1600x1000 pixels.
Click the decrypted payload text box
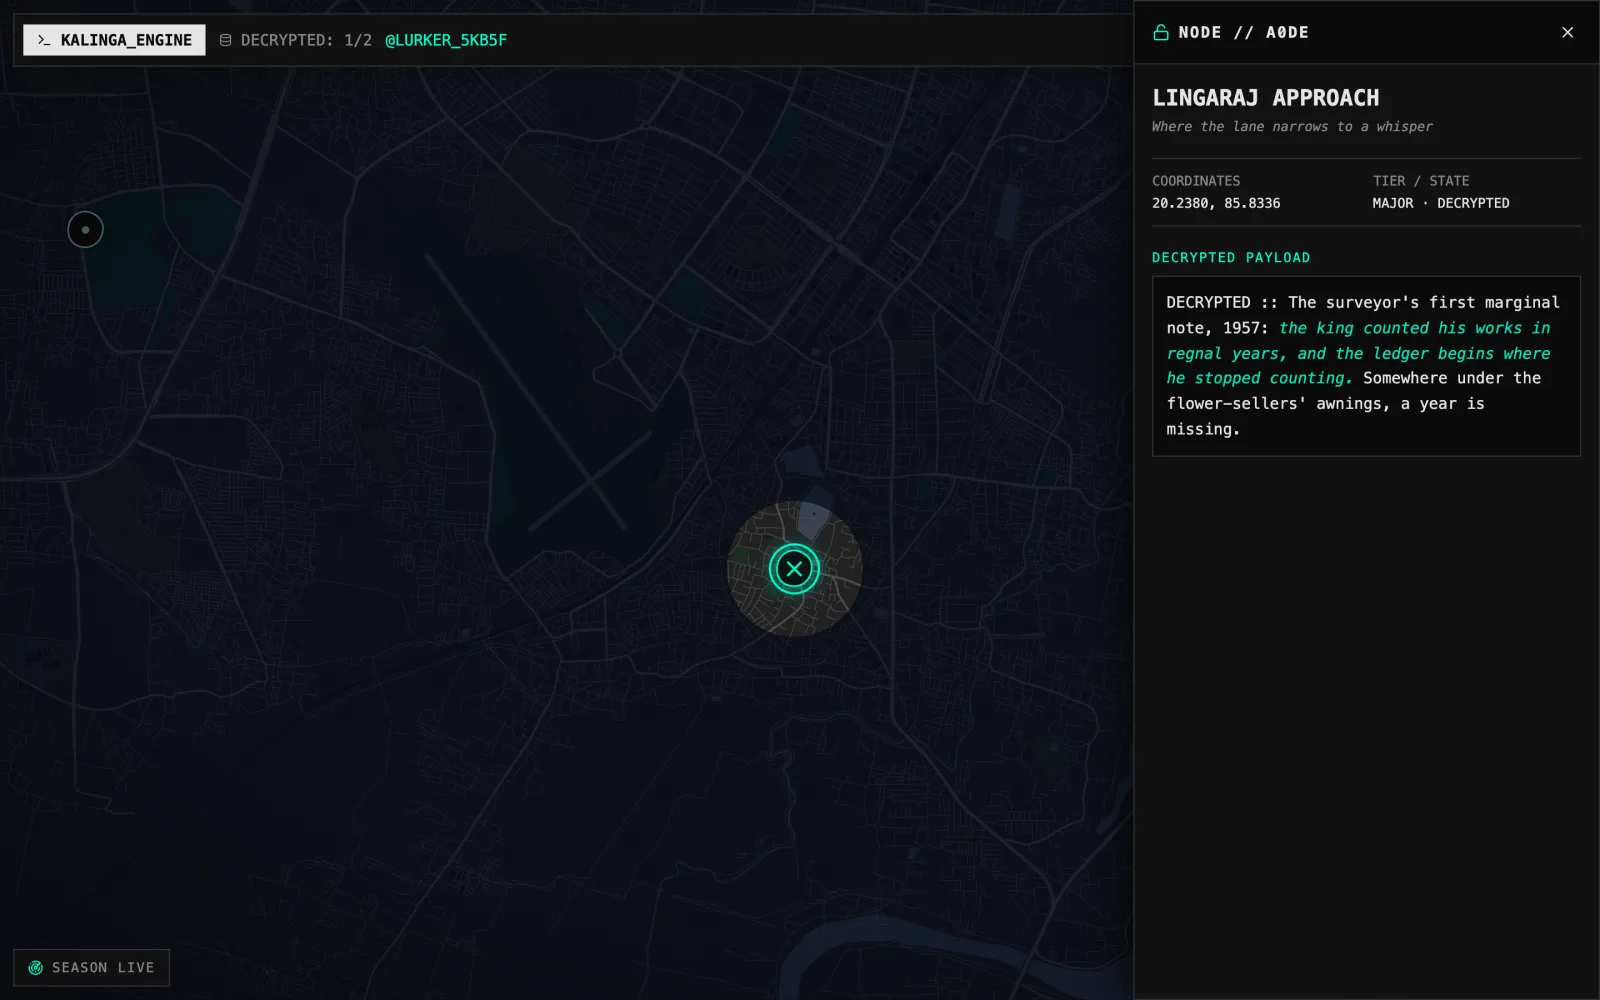[x=1366, y=366]
